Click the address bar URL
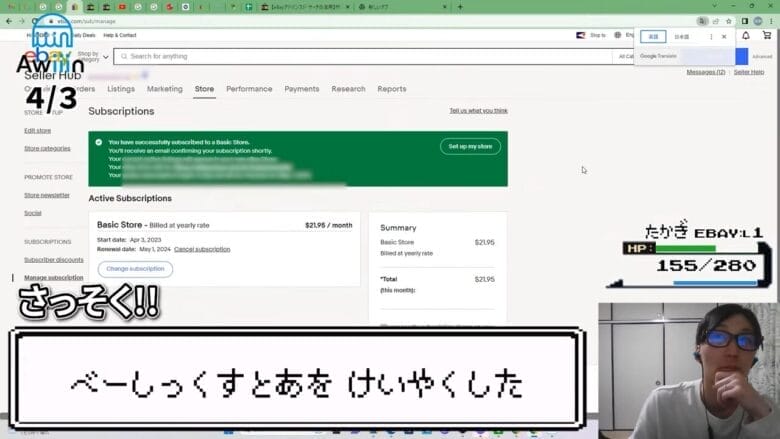The image size is (780, 439). point(86,21)
